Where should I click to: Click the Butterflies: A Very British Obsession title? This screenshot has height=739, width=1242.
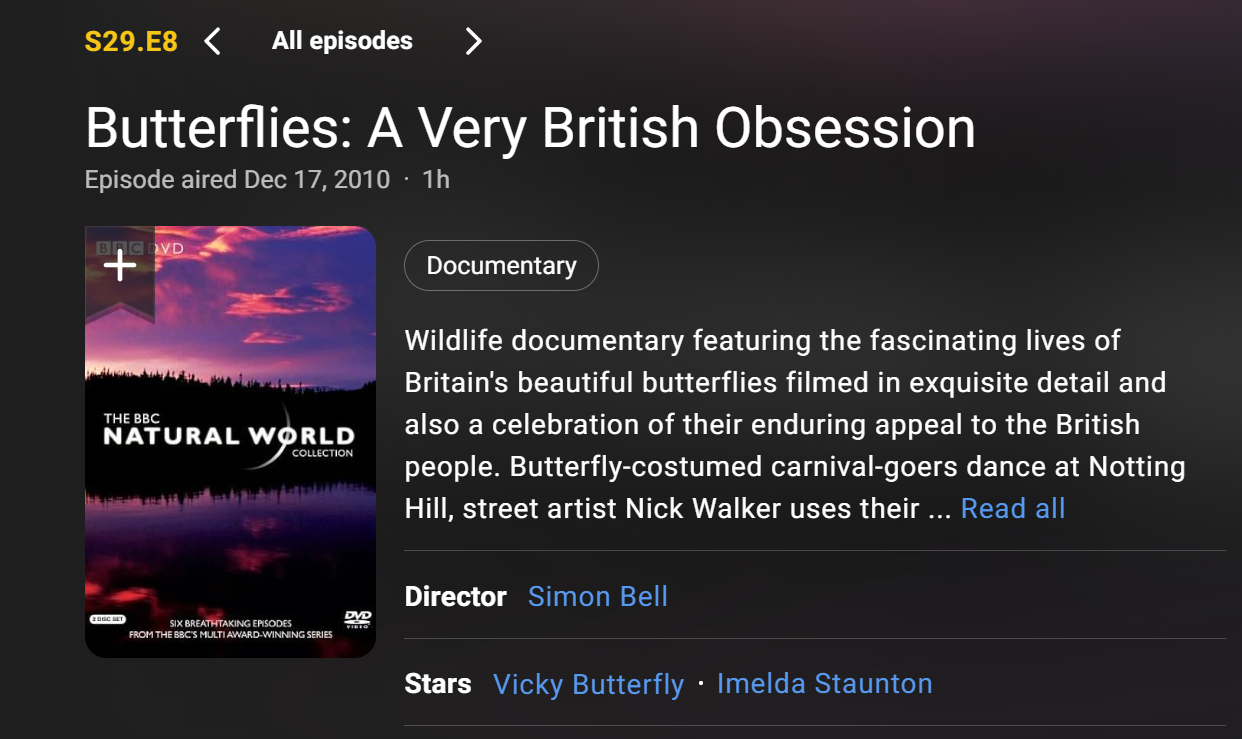(x=530, y=128)
